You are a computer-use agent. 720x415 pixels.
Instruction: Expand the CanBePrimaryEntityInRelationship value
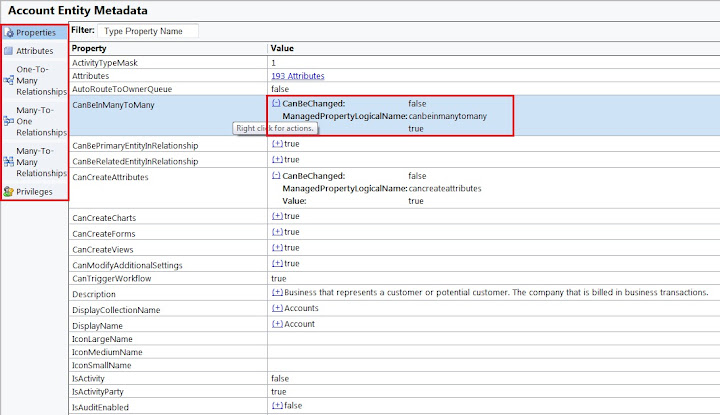277,145
